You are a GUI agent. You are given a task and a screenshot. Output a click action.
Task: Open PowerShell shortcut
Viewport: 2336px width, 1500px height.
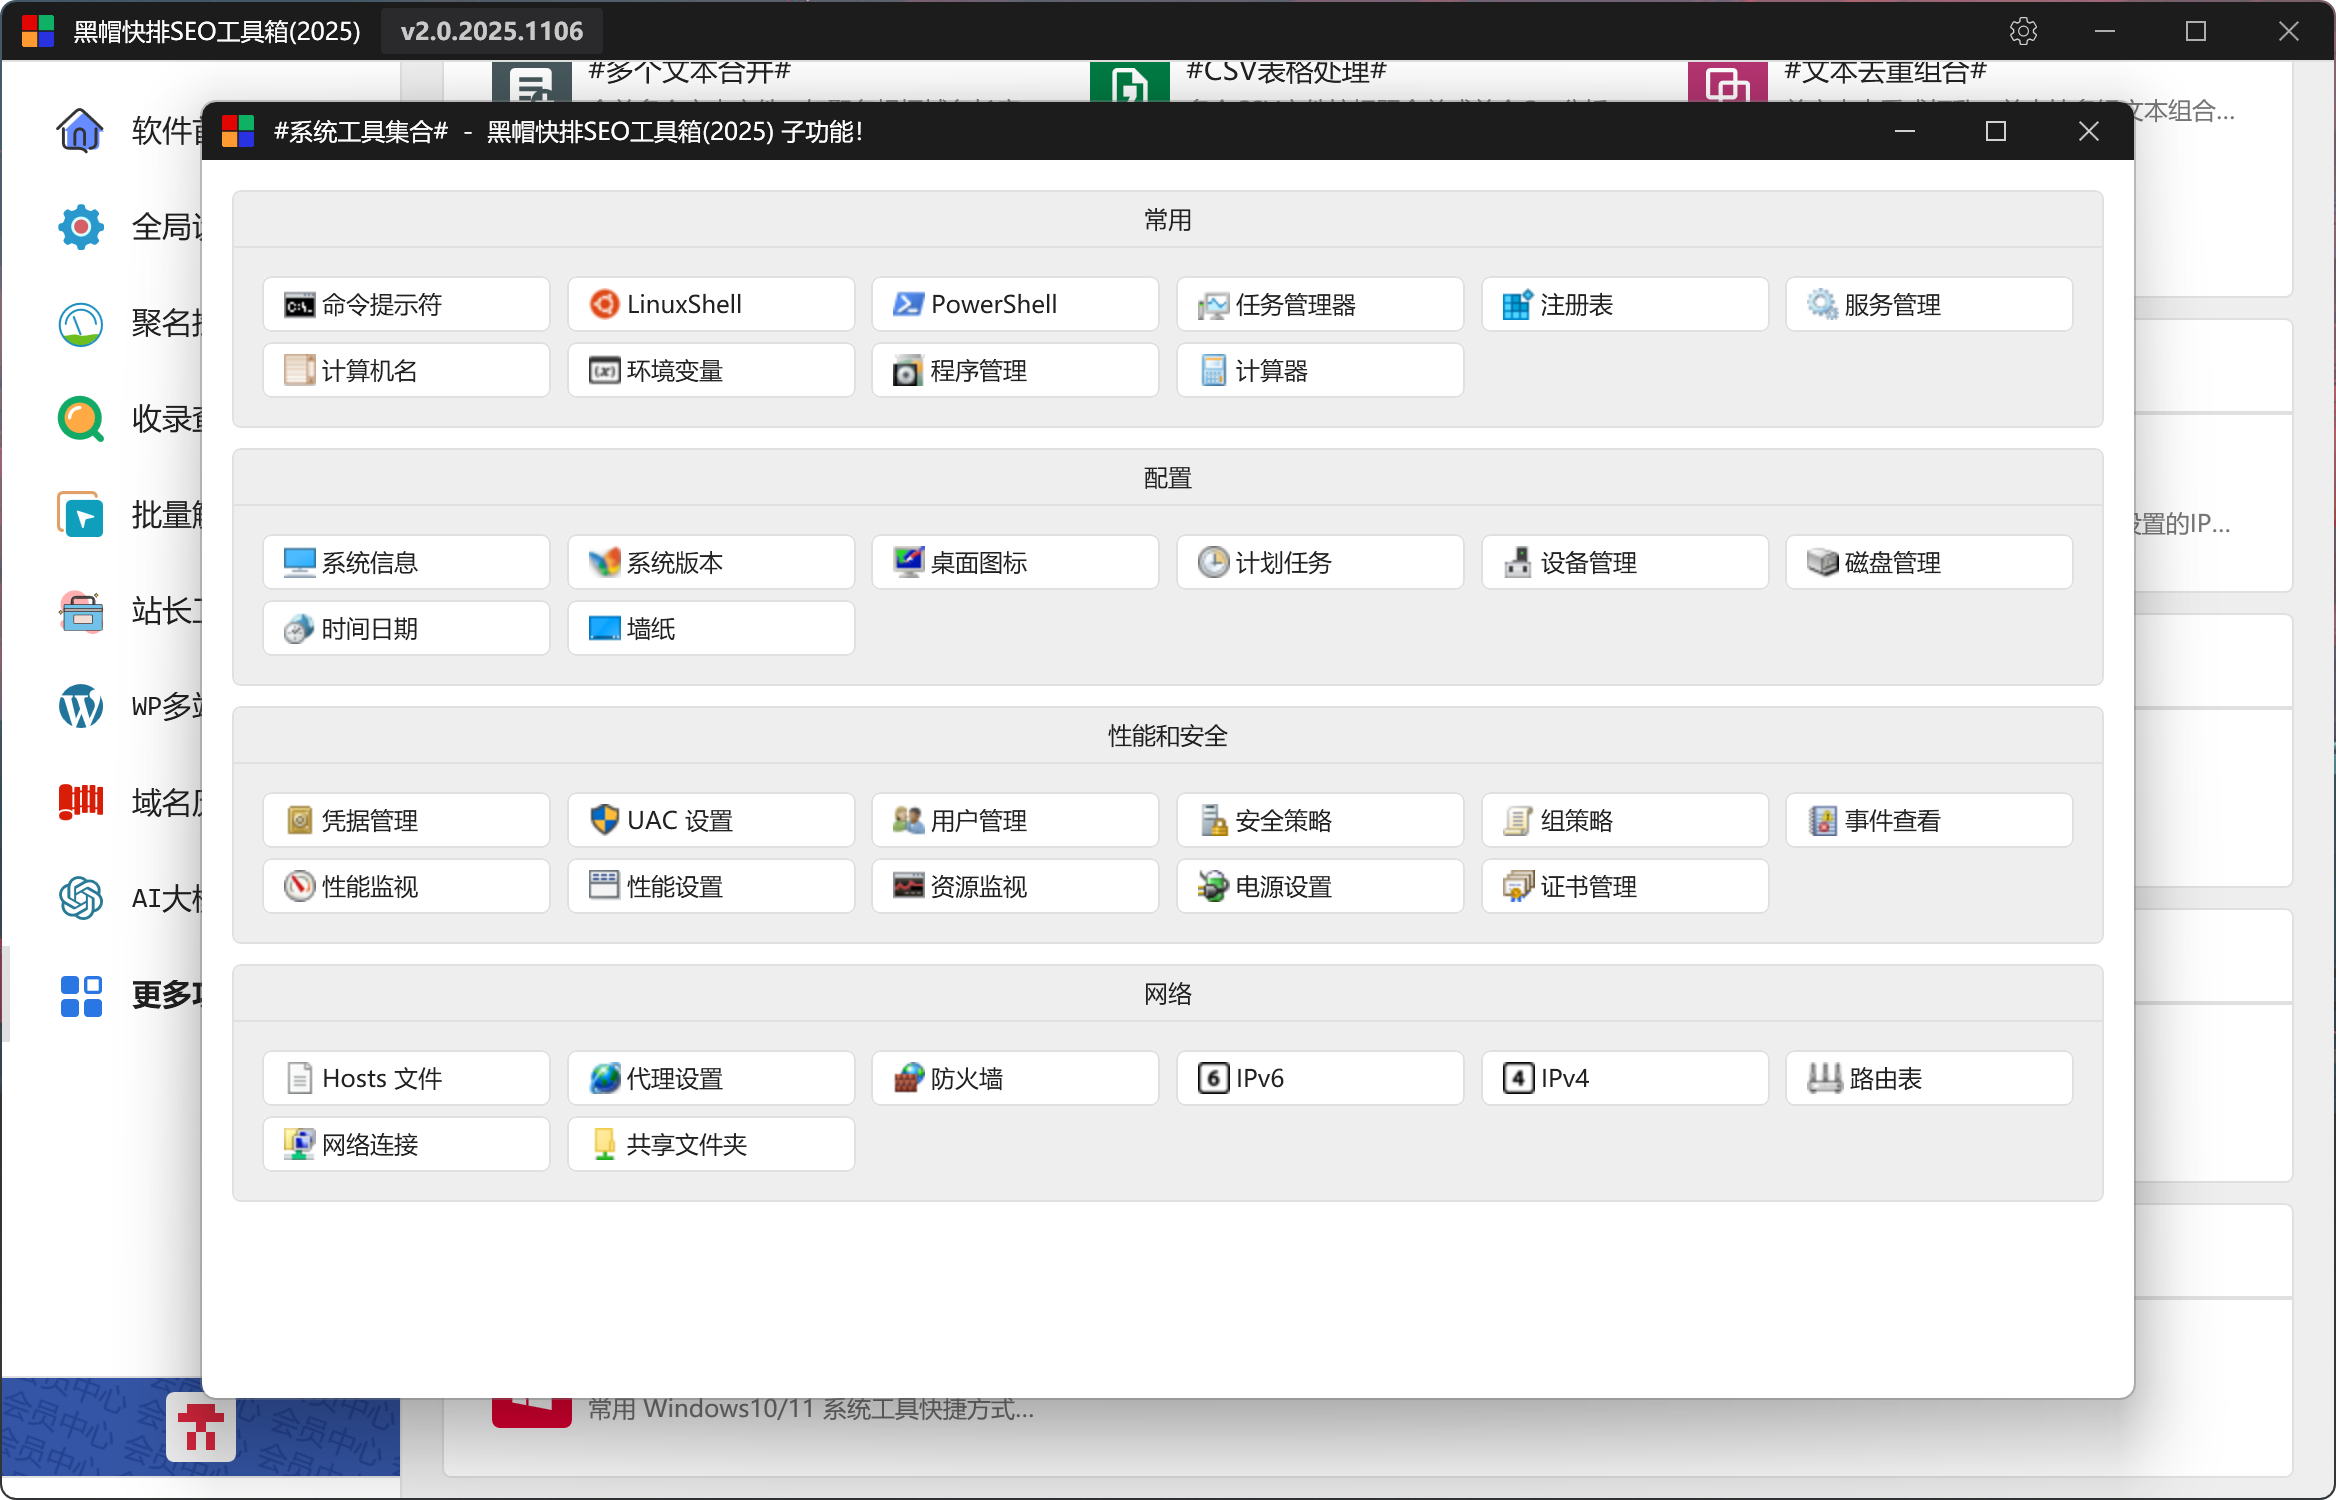click(1014, 304)
